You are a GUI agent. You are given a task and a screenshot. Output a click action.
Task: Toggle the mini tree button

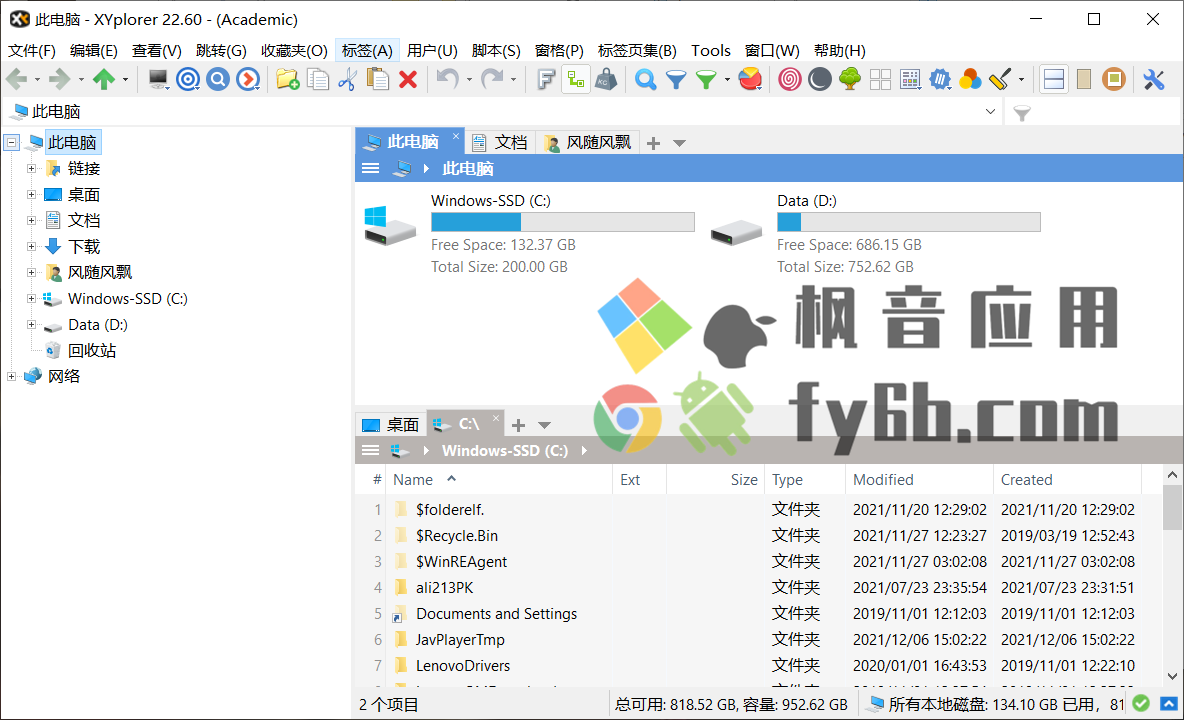[x=576, y=79]
